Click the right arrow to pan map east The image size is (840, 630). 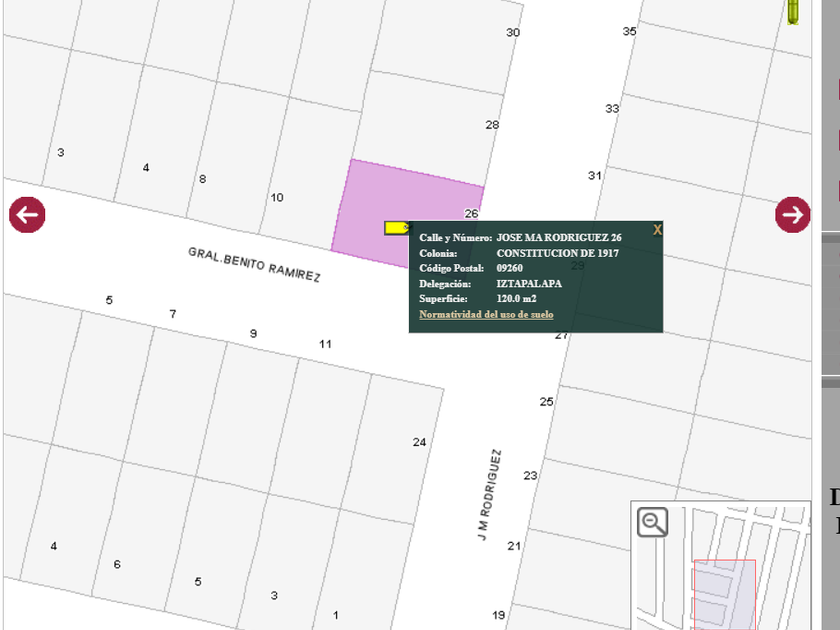[x=793, y=215]
